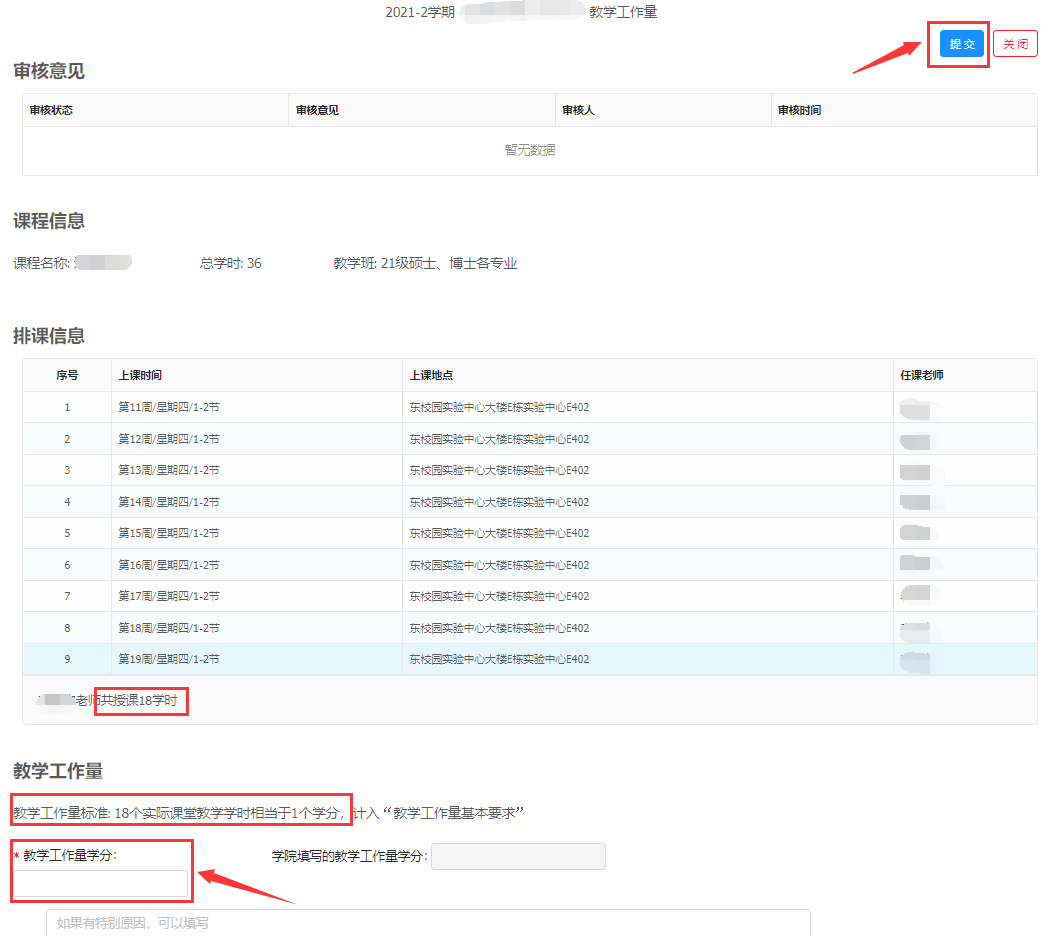Viewport: 1046px width, 936px height.
Task: Click the 第13周/星期四/1-2节 row
Action: [169, 470]
